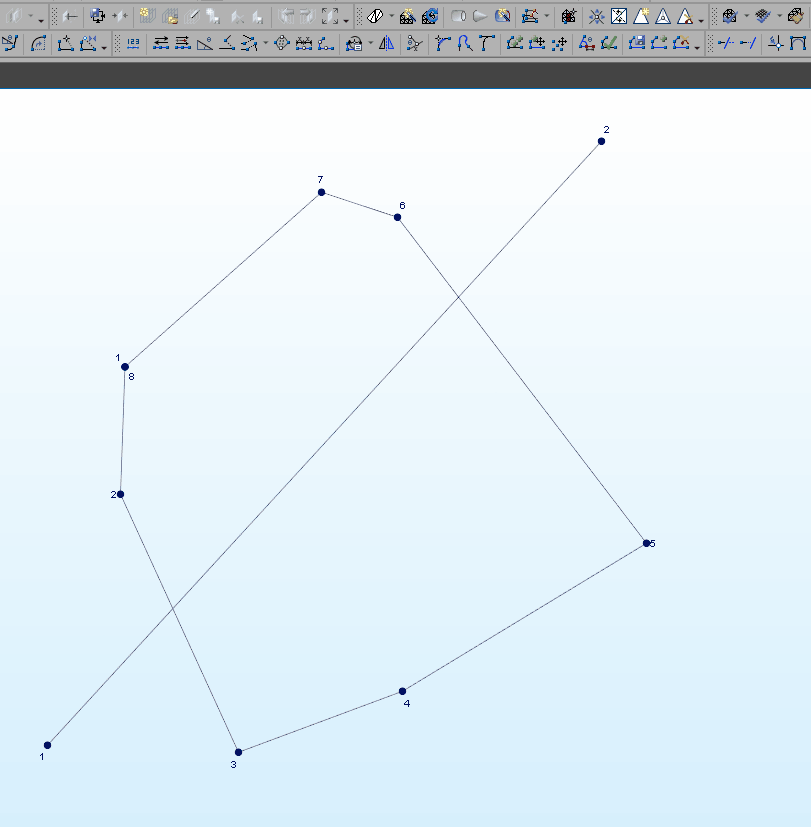Open dropdown next to mesh checkmark icon
This screenshot has height=827, width=811.
[x=746, y=16]
